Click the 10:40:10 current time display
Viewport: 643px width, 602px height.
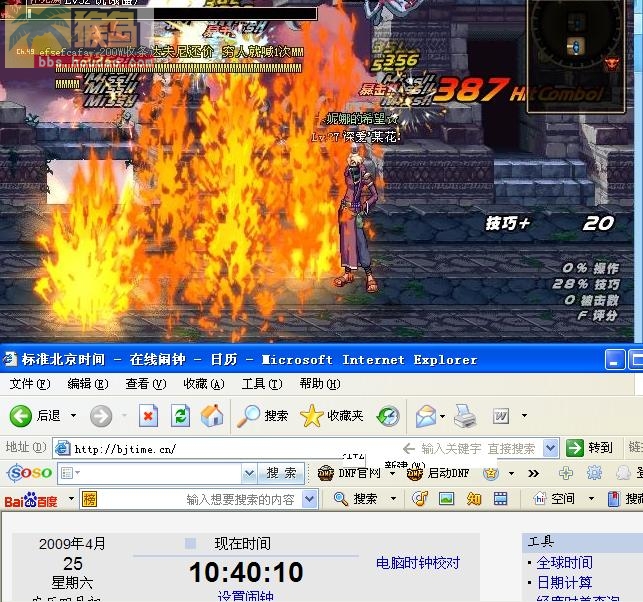click(246, 572)
